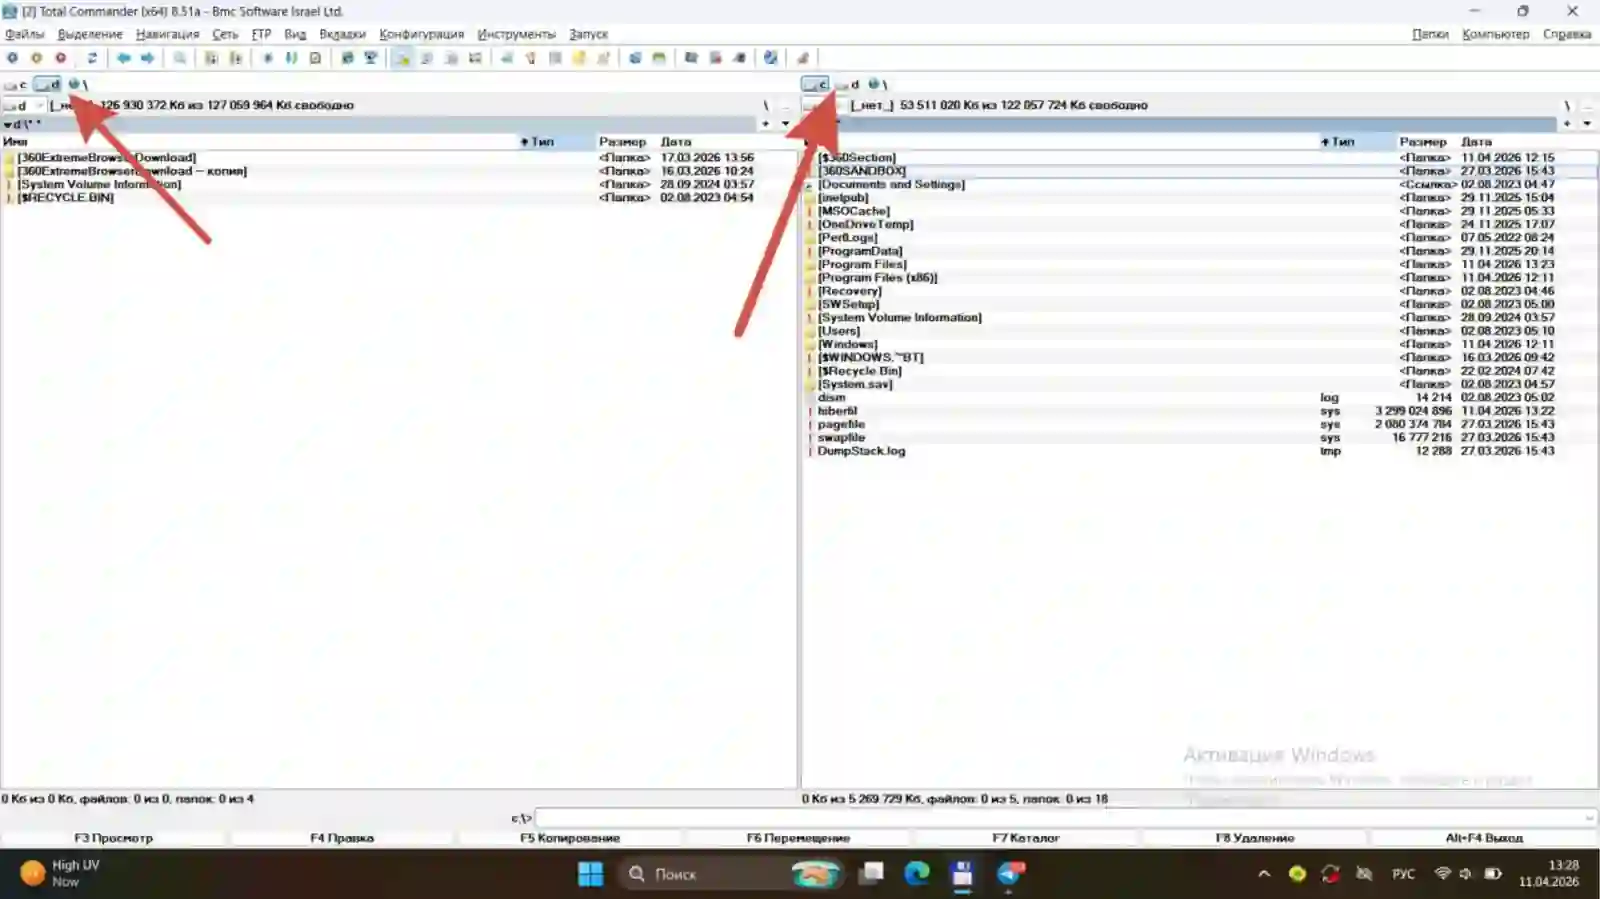The height and width of the screenshot is (899, 1600).
Task: Open file search magnifier icon
Action: 180,58
